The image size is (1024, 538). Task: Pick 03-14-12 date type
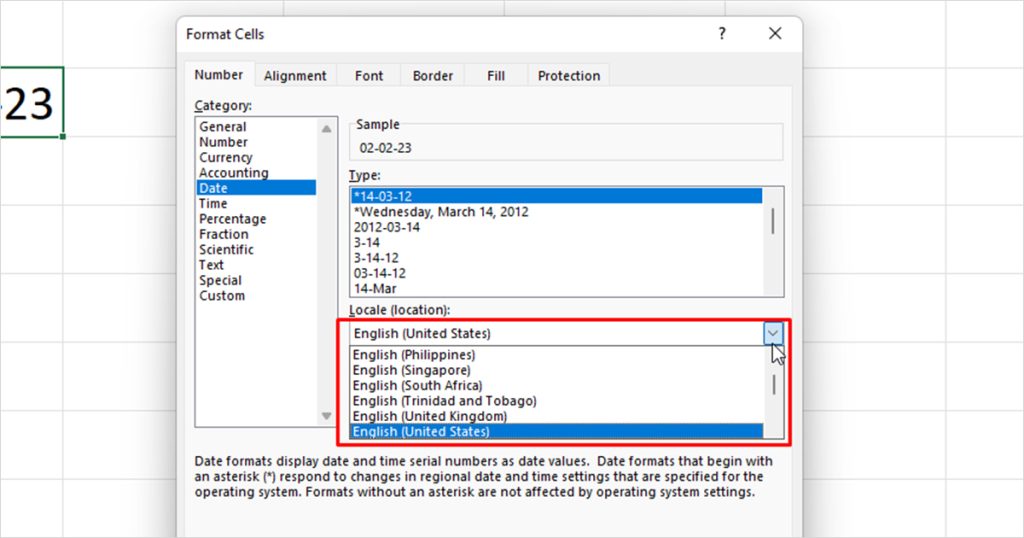pos(556,273)
